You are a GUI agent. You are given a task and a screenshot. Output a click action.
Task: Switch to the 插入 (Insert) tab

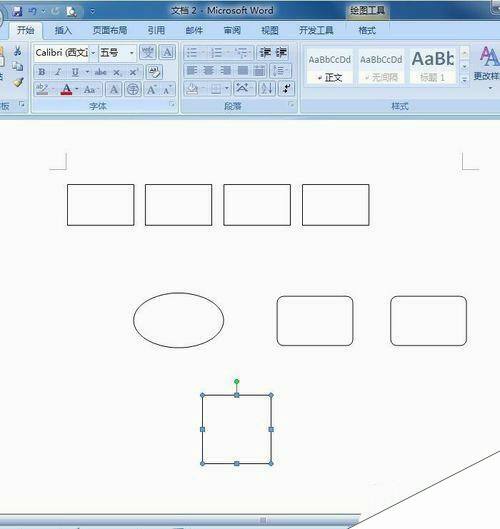click(x=63, y=30)
